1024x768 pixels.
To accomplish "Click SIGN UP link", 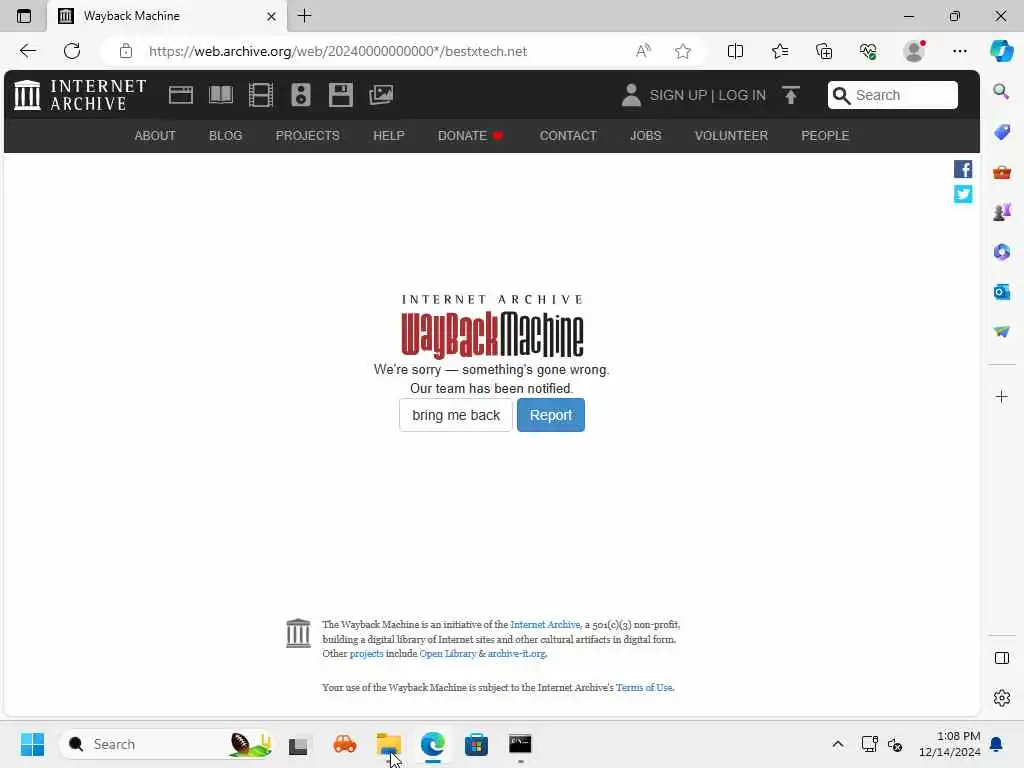I will (x=678, y=95).
